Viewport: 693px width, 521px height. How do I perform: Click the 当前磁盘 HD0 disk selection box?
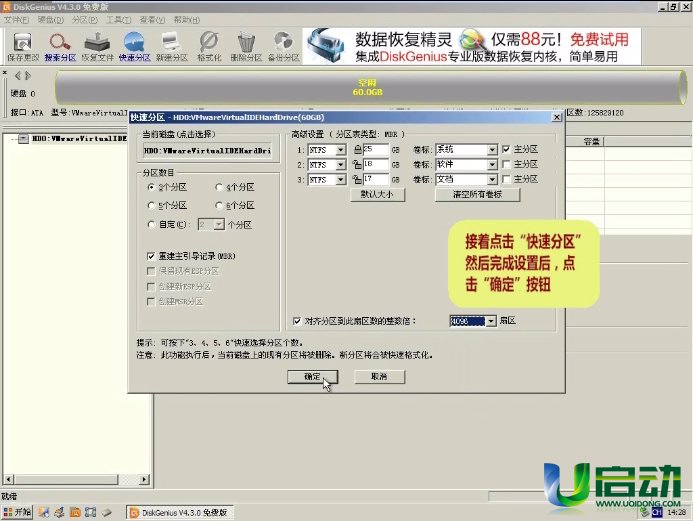207,151
